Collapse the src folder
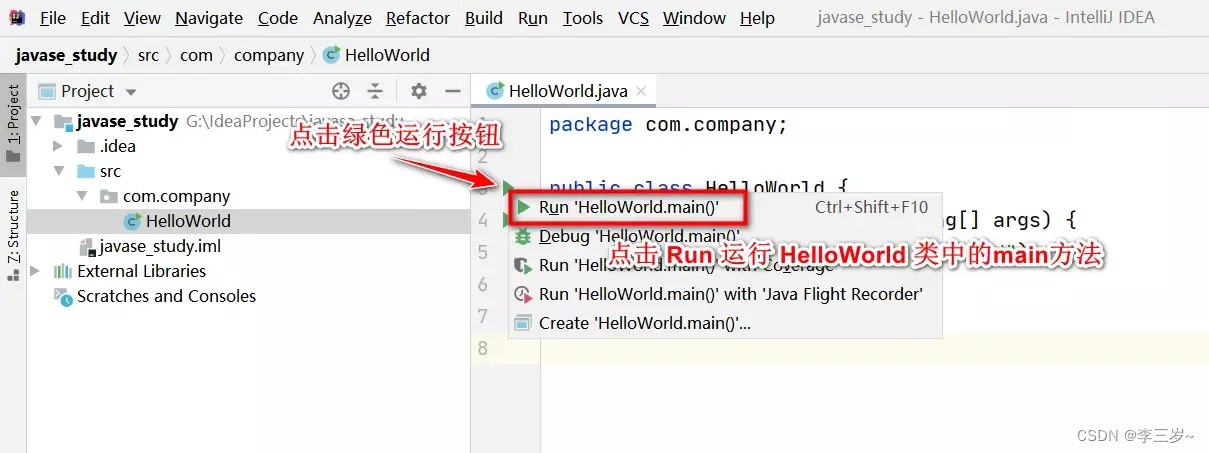 [x=60, y=171]
